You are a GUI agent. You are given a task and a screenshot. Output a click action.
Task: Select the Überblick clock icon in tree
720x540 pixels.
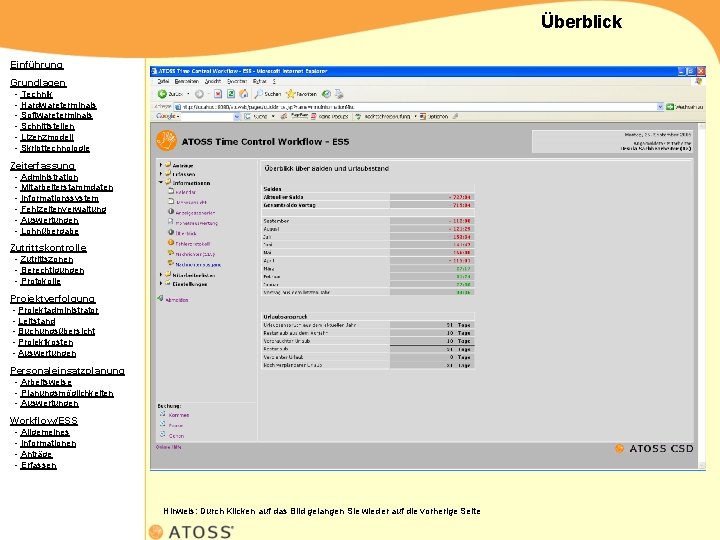(171, 232)
